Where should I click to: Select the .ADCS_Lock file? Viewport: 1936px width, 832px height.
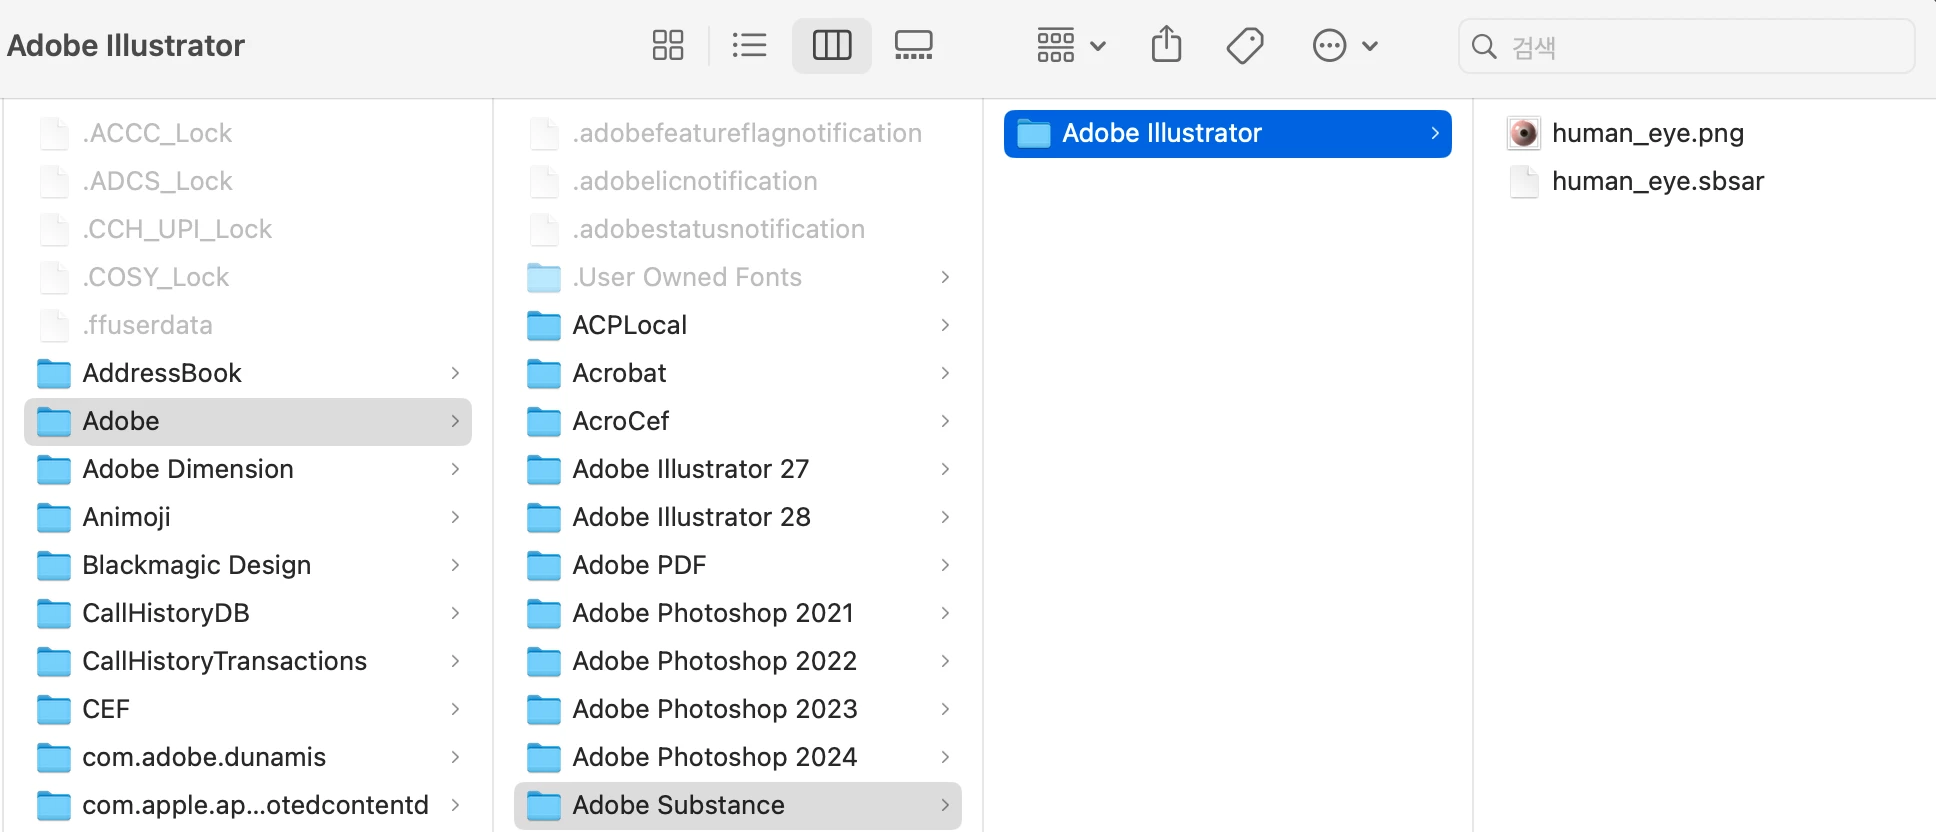248,181
